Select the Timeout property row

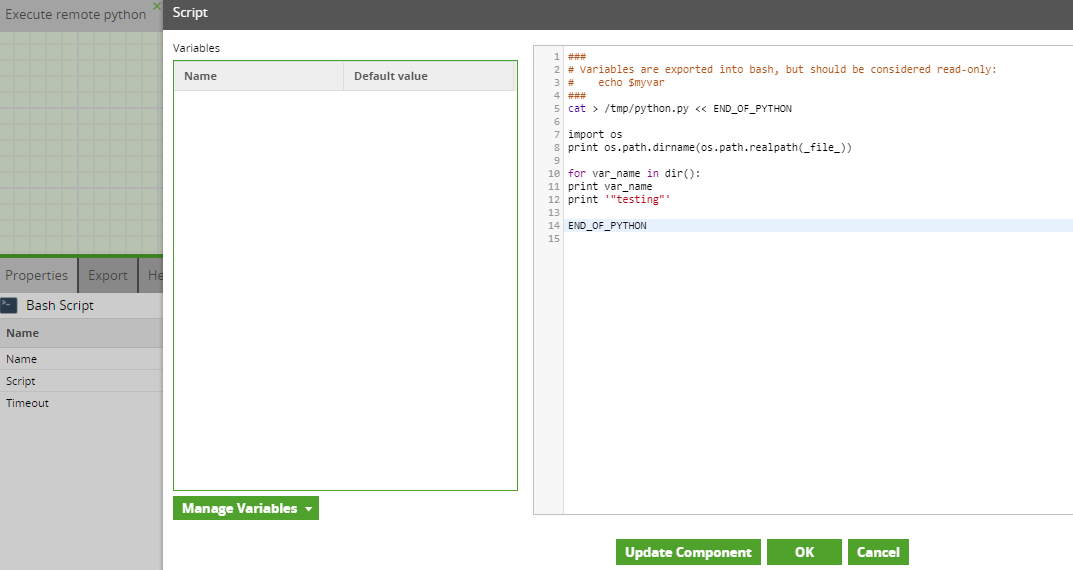point(81,403)
